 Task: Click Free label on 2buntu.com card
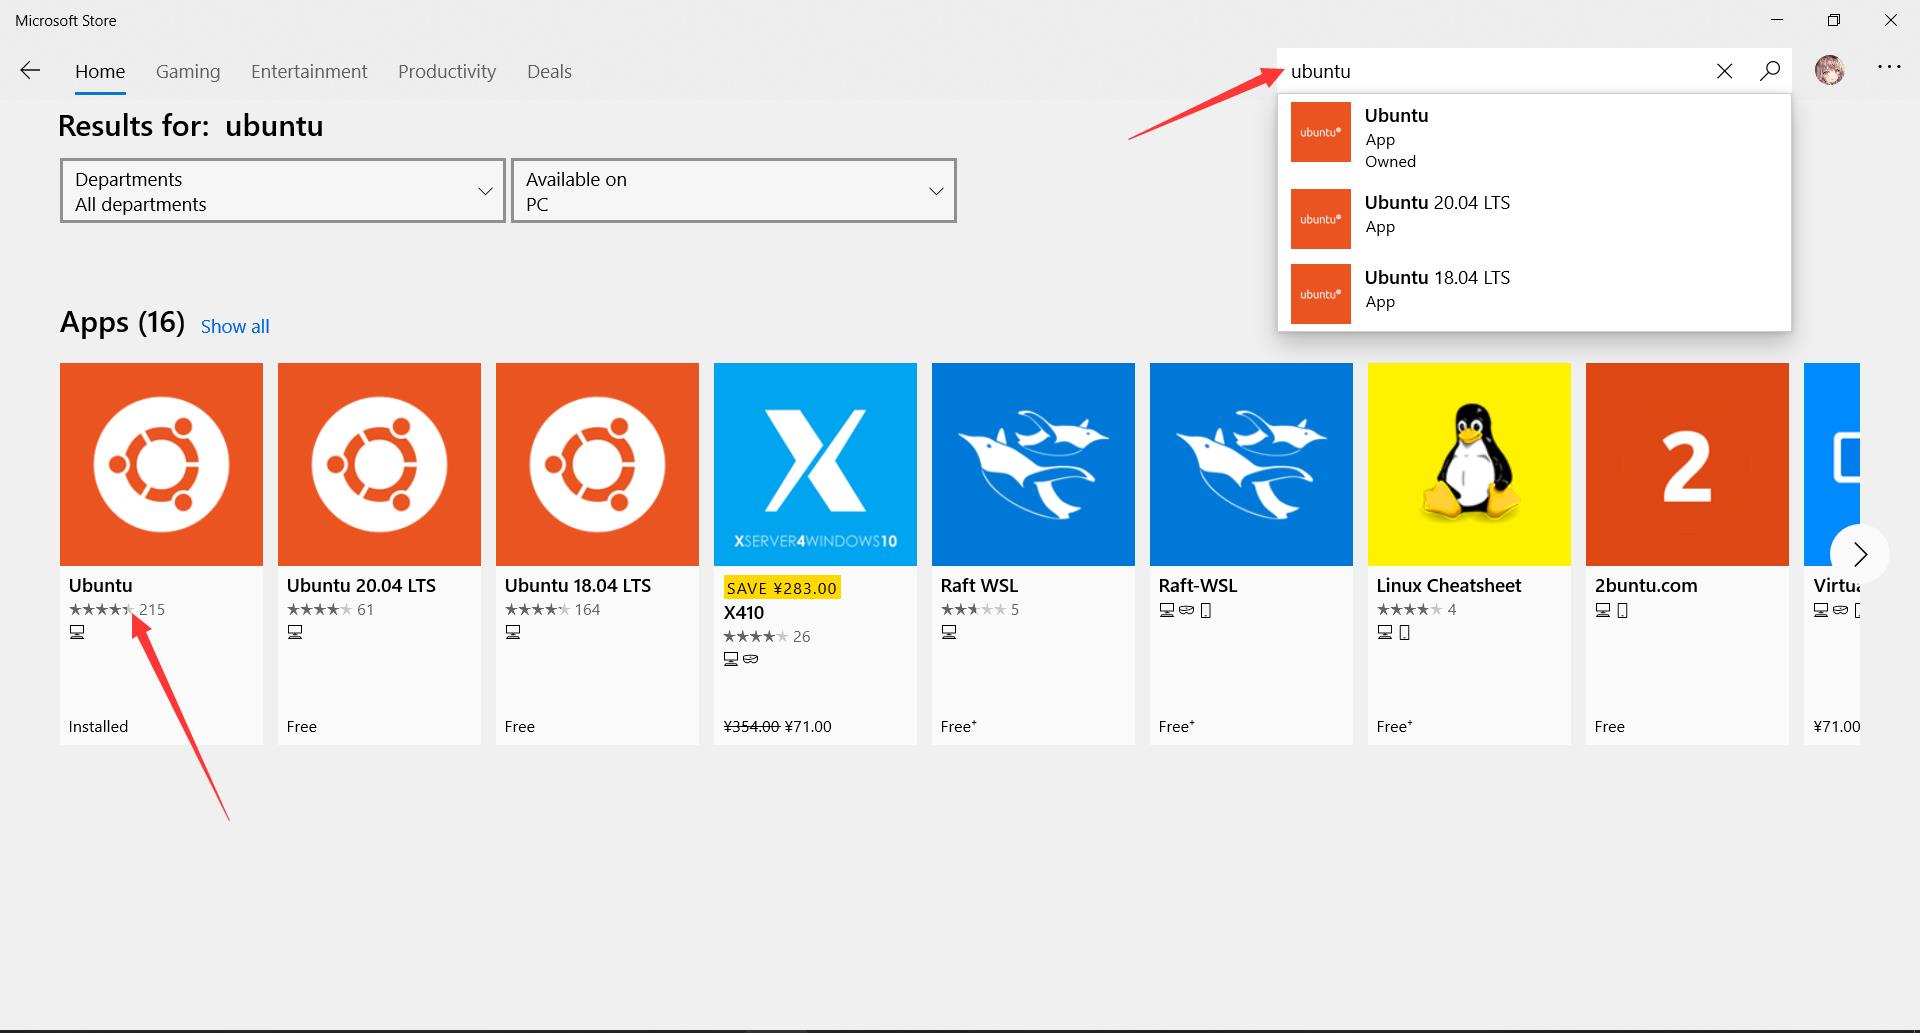1610,726
